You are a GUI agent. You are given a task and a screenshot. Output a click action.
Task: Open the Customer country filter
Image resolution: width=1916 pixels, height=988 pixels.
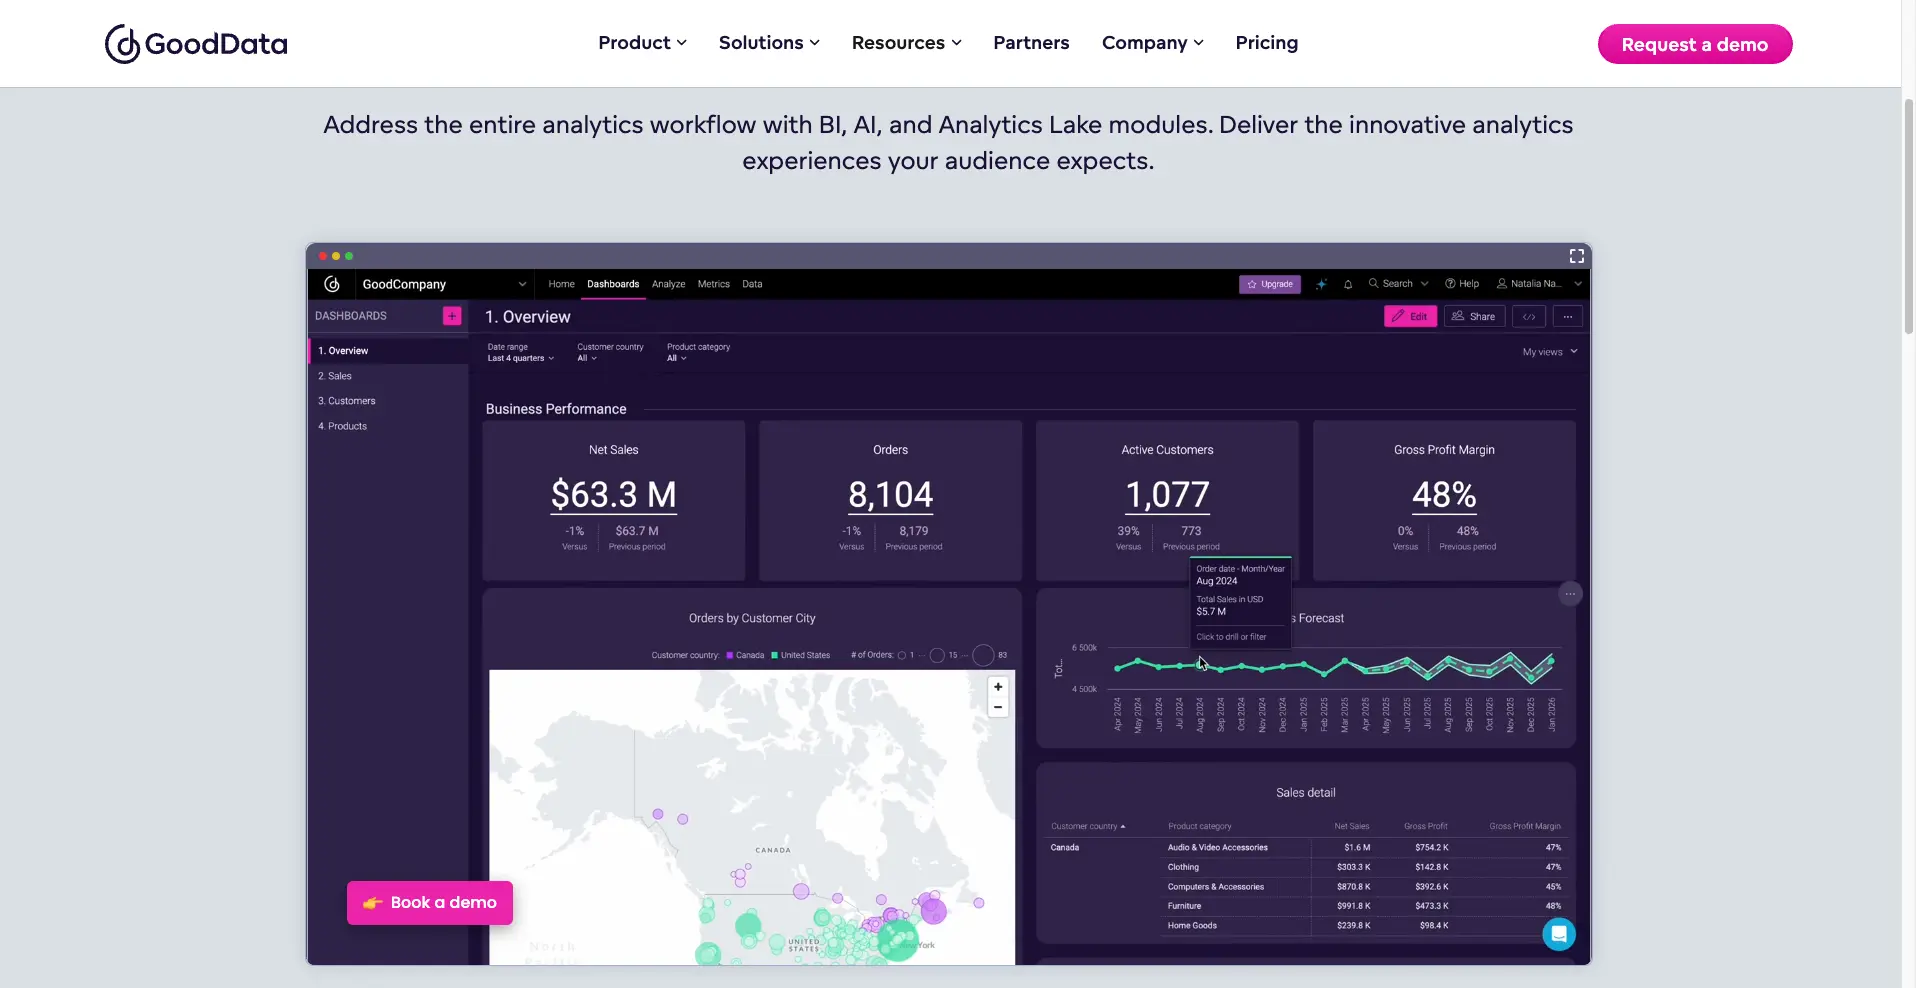pyautogui.click(x=610, y=353)
